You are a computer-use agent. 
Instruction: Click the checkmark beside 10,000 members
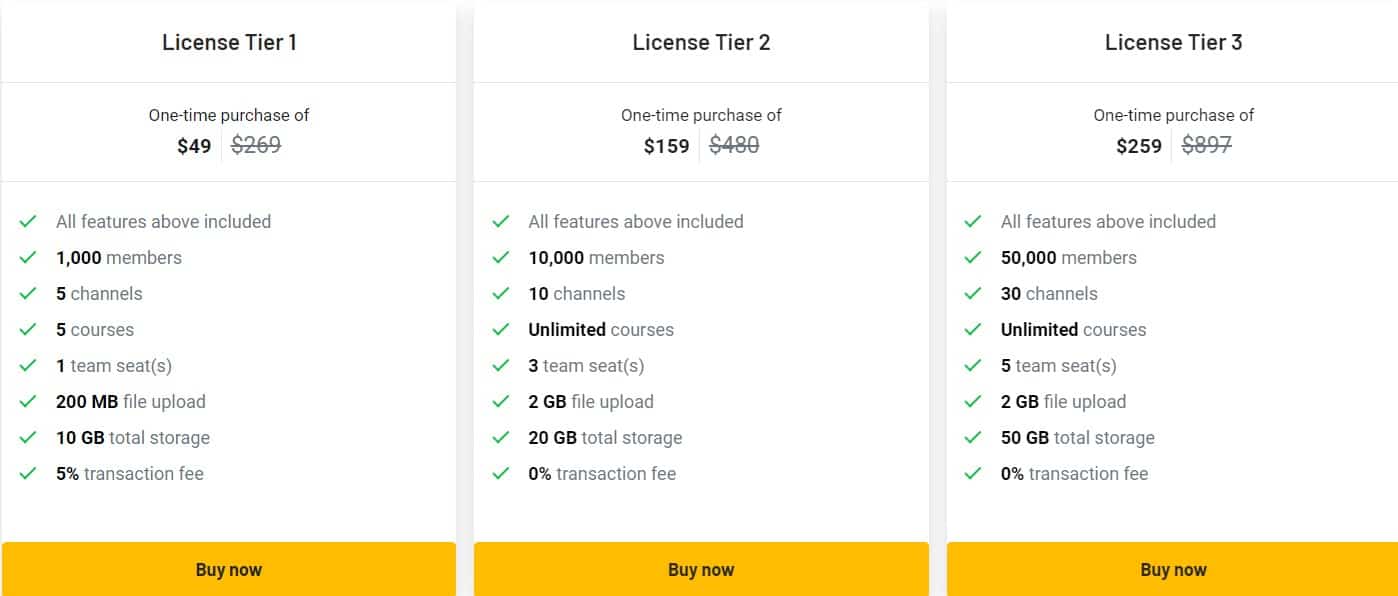(500, 257)
